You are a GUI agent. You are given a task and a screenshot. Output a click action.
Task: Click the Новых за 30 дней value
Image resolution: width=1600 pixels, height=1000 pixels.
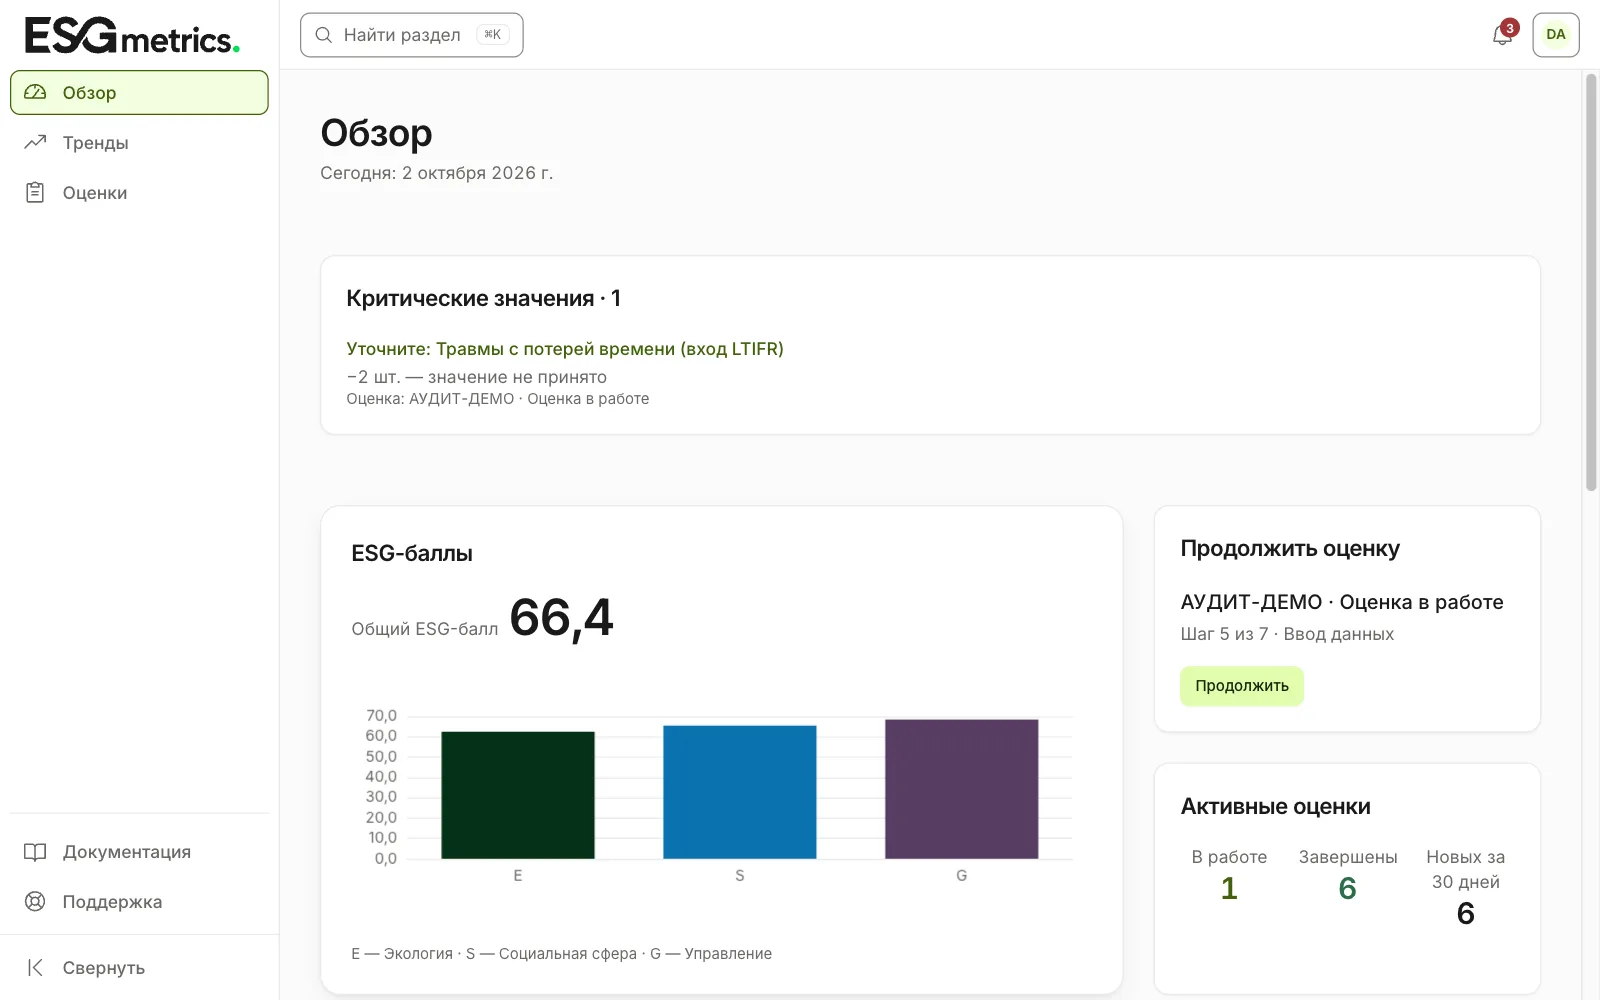[1466, 914]
